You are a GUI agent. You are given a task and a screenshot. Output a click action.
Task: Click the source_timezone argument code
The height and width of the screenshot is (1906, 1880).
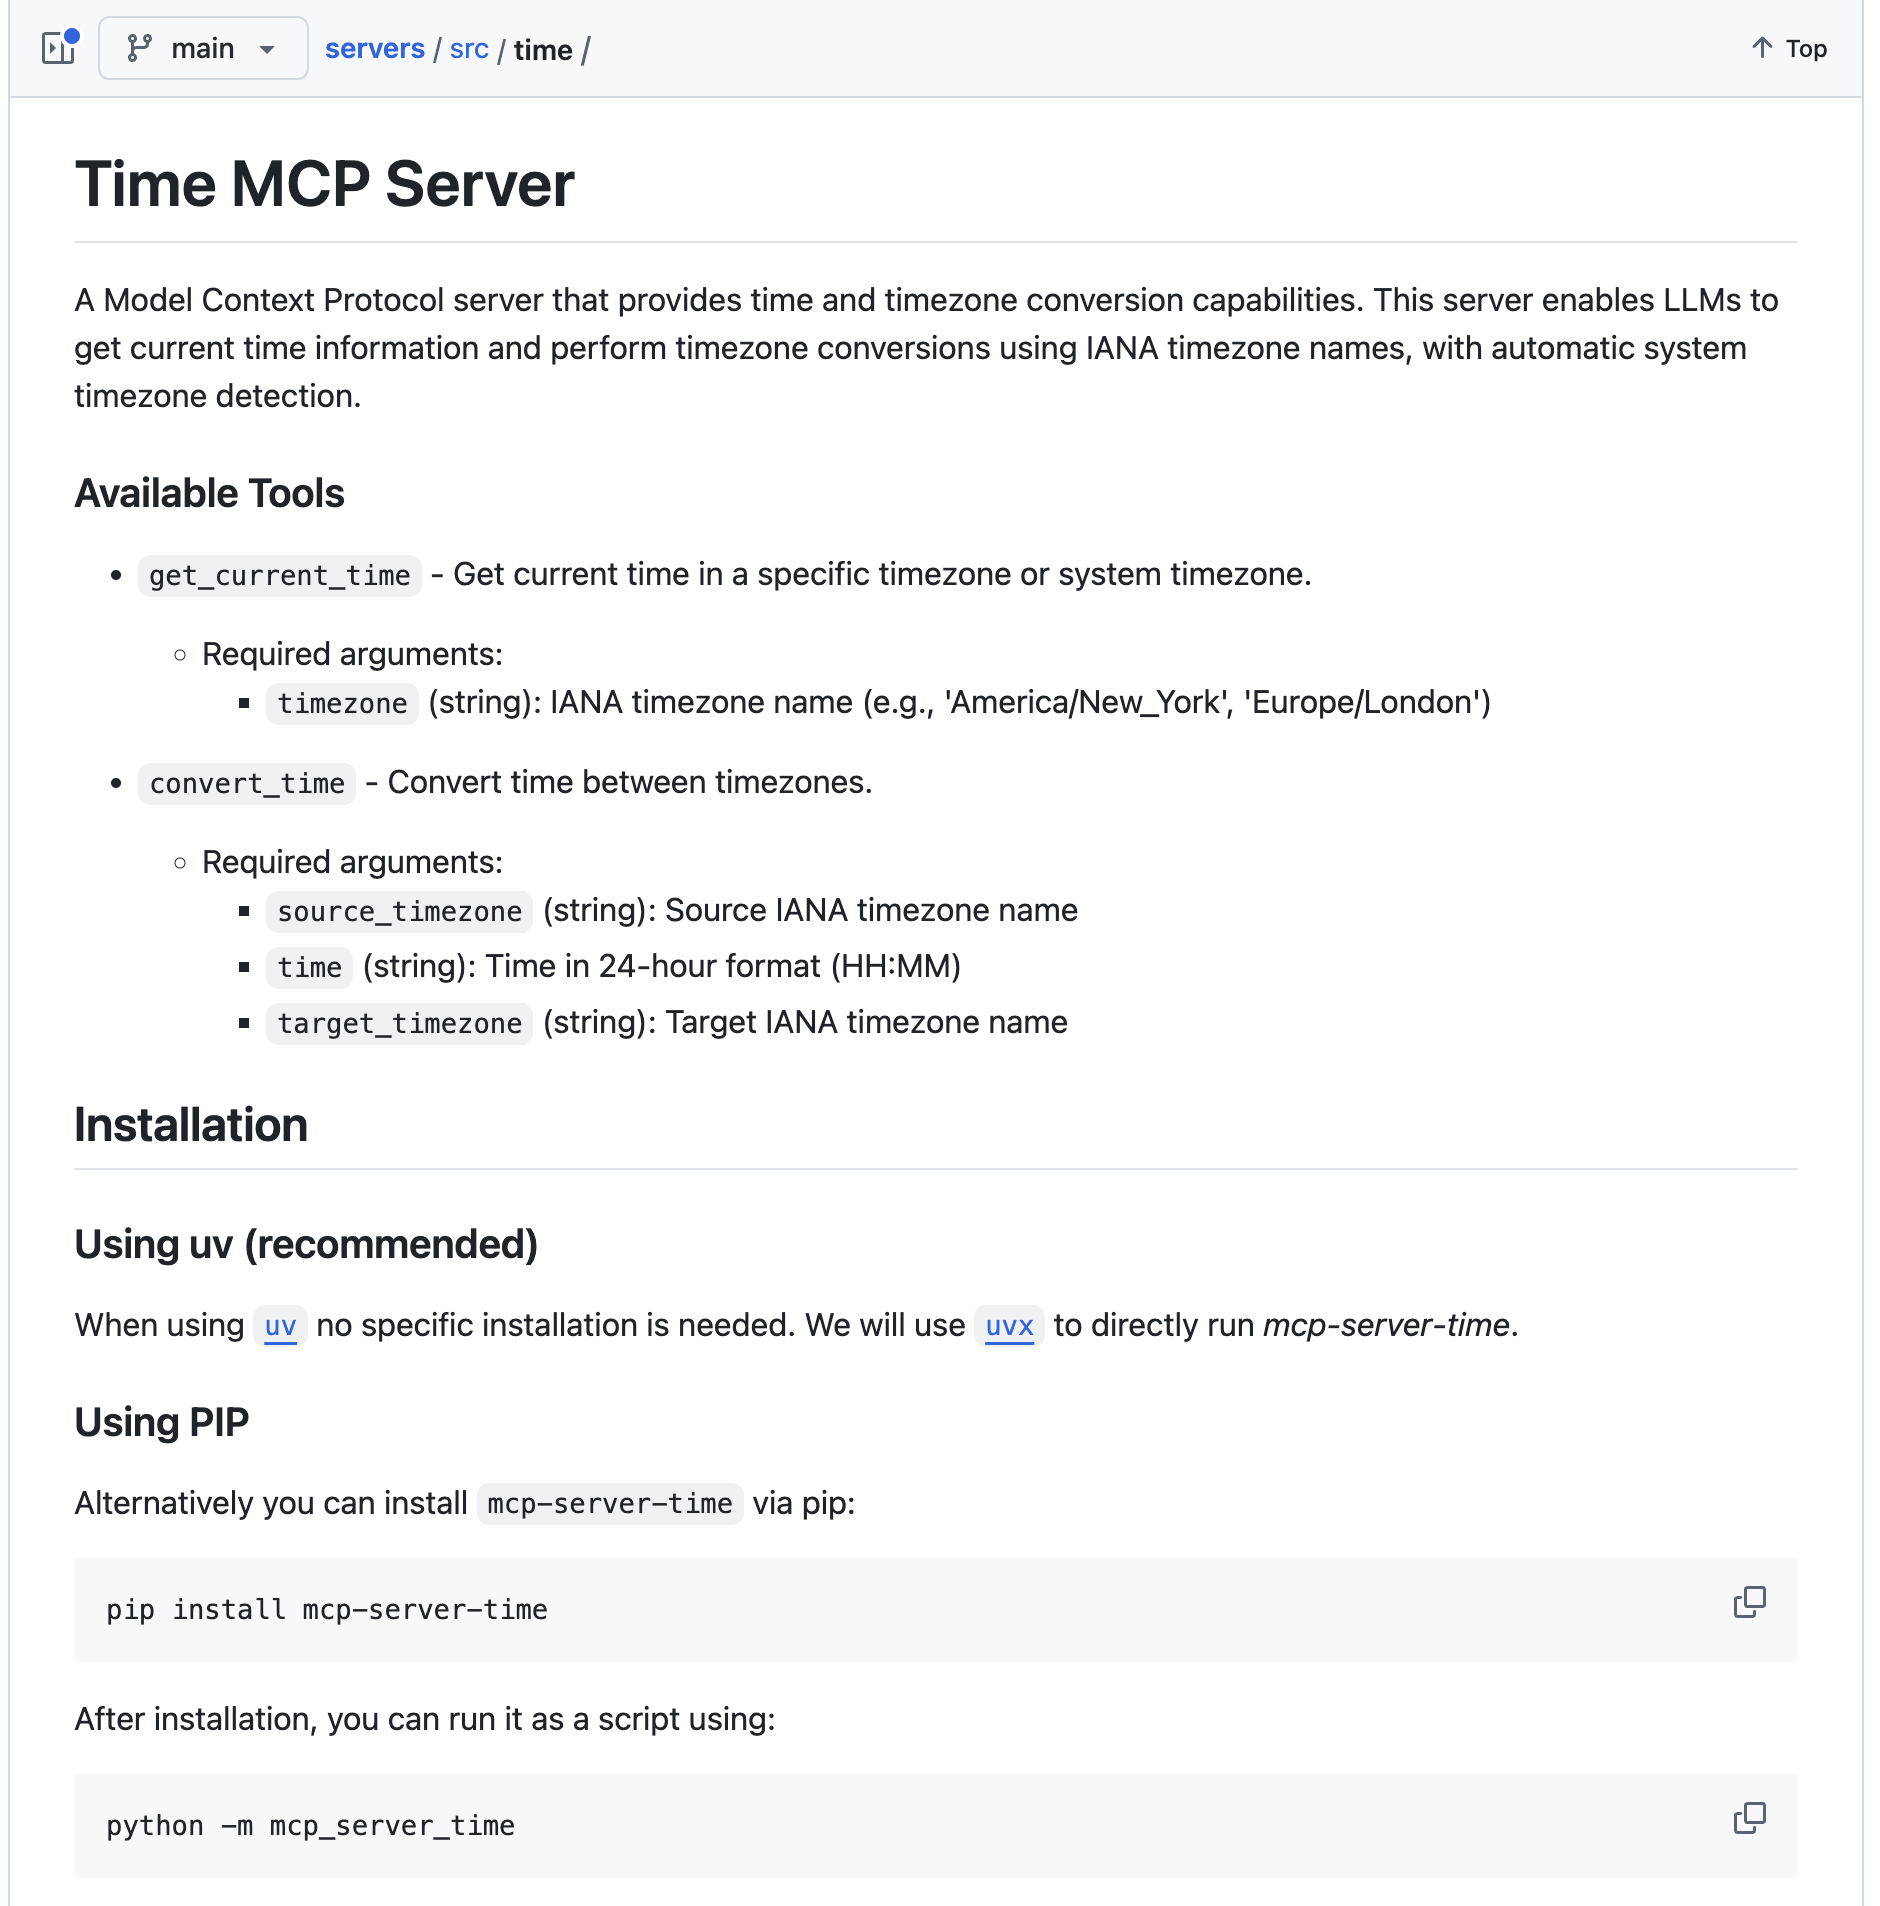(399, 912)
